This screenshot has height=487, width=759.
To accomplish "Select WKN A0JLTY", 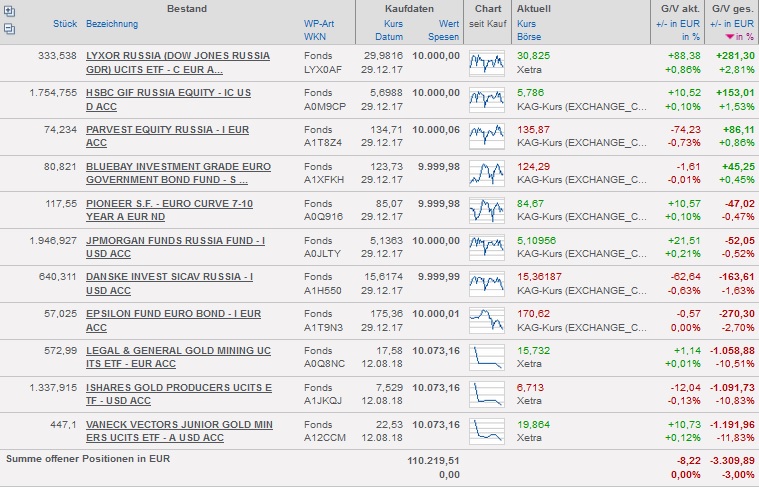I will (322, 254).
